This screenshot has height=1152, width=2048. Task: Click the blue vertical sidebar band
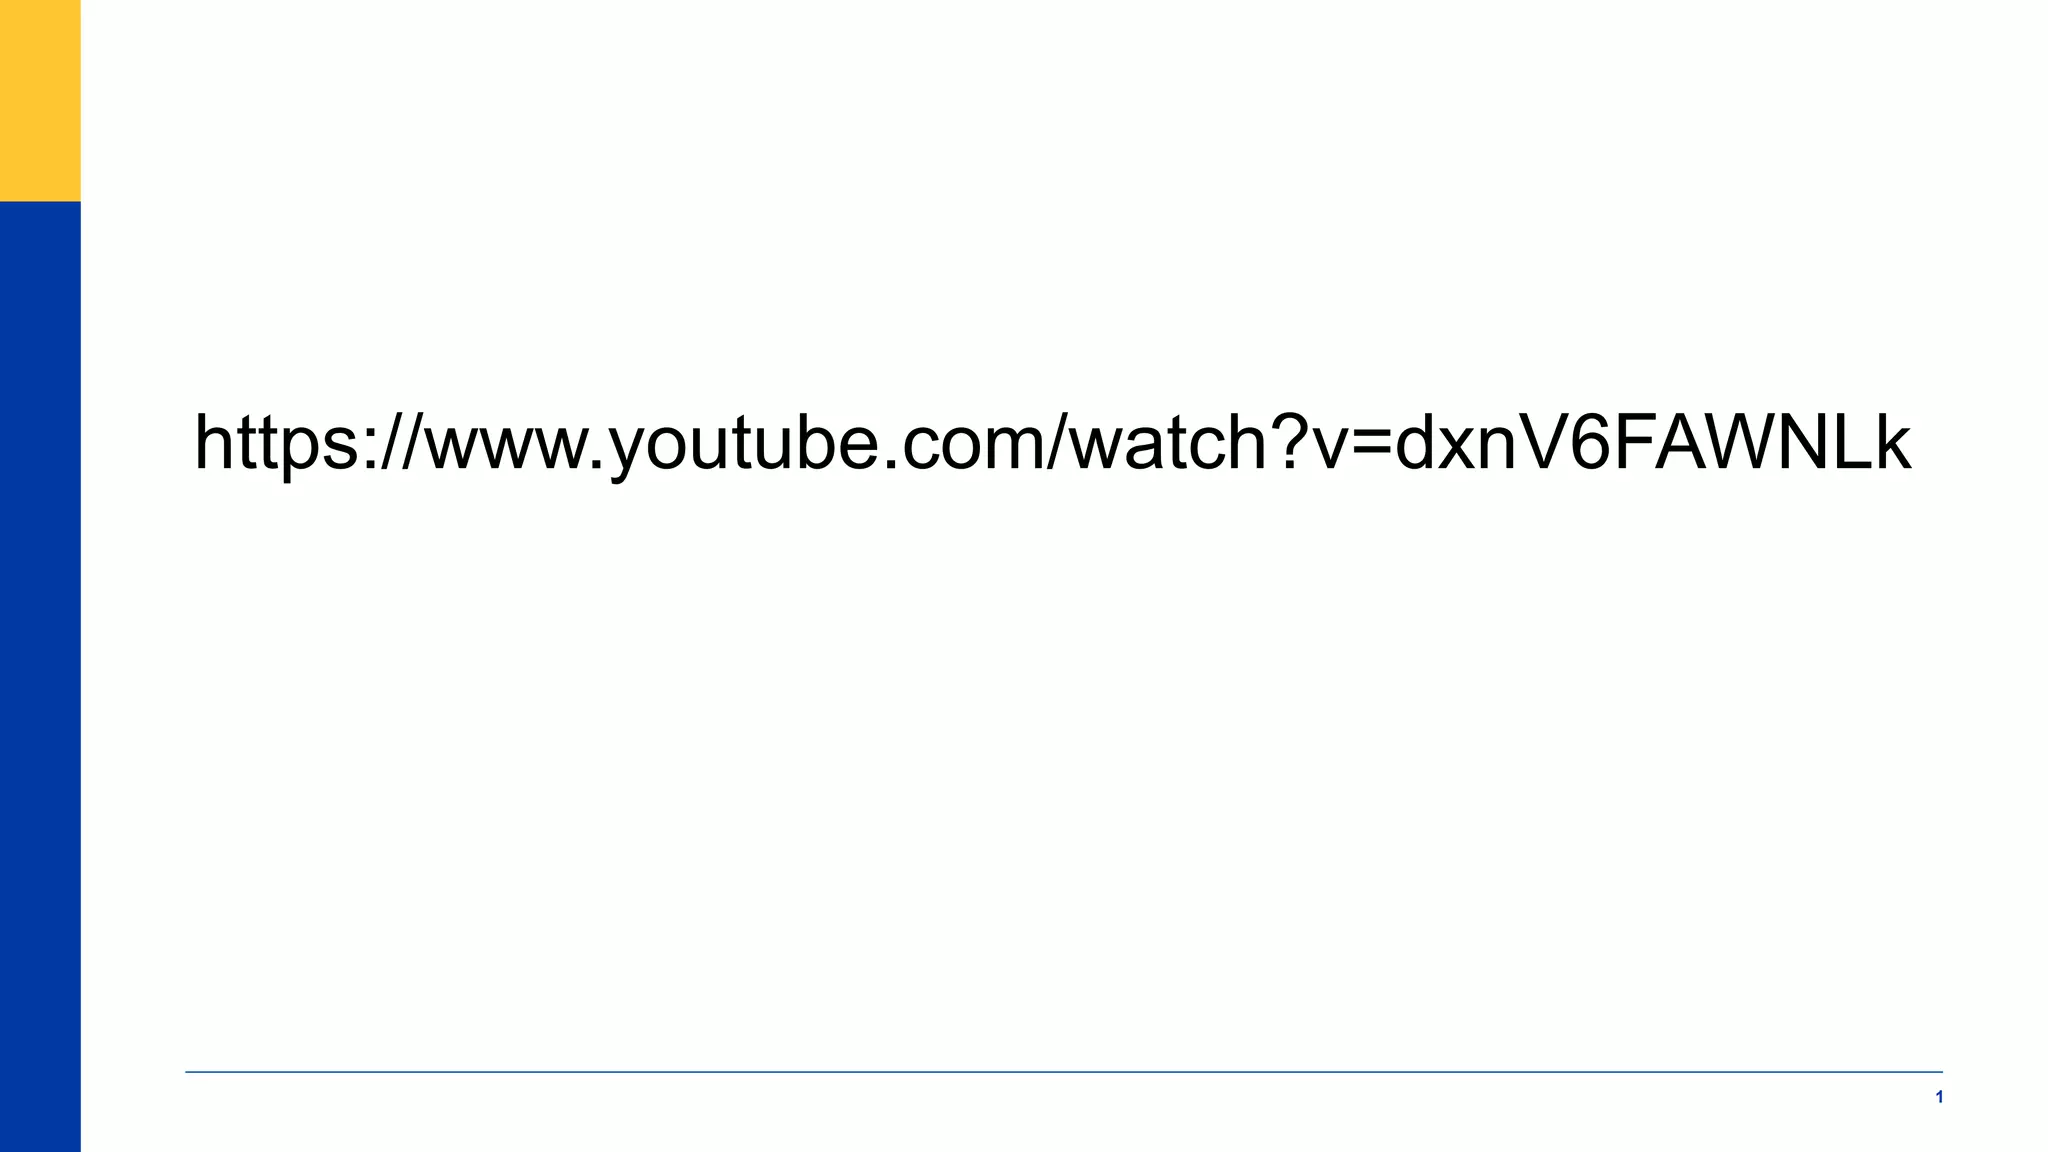(40, 676)
